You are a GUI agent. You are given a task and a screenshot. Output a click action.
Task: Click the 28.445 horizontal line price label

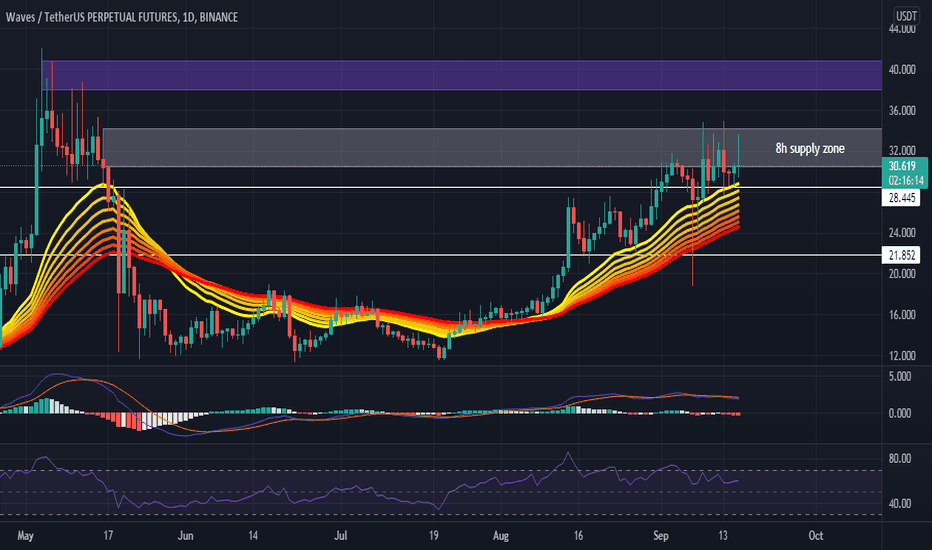tap(901, 198)
